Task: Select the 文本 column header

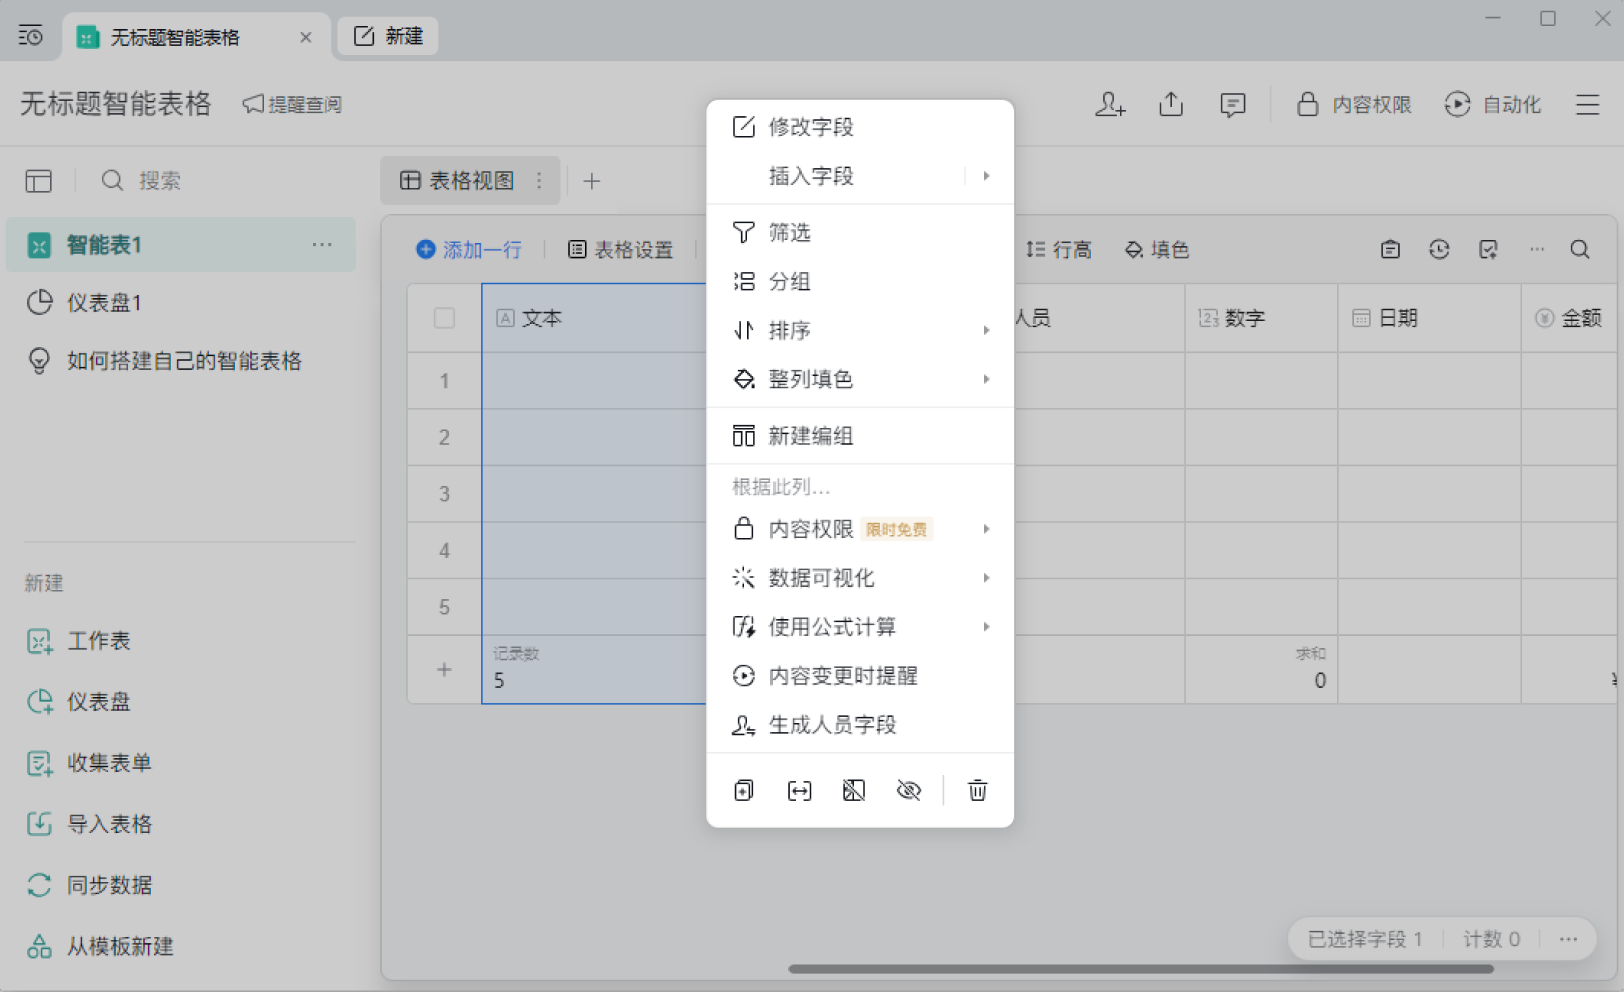Action: (594, 318)
